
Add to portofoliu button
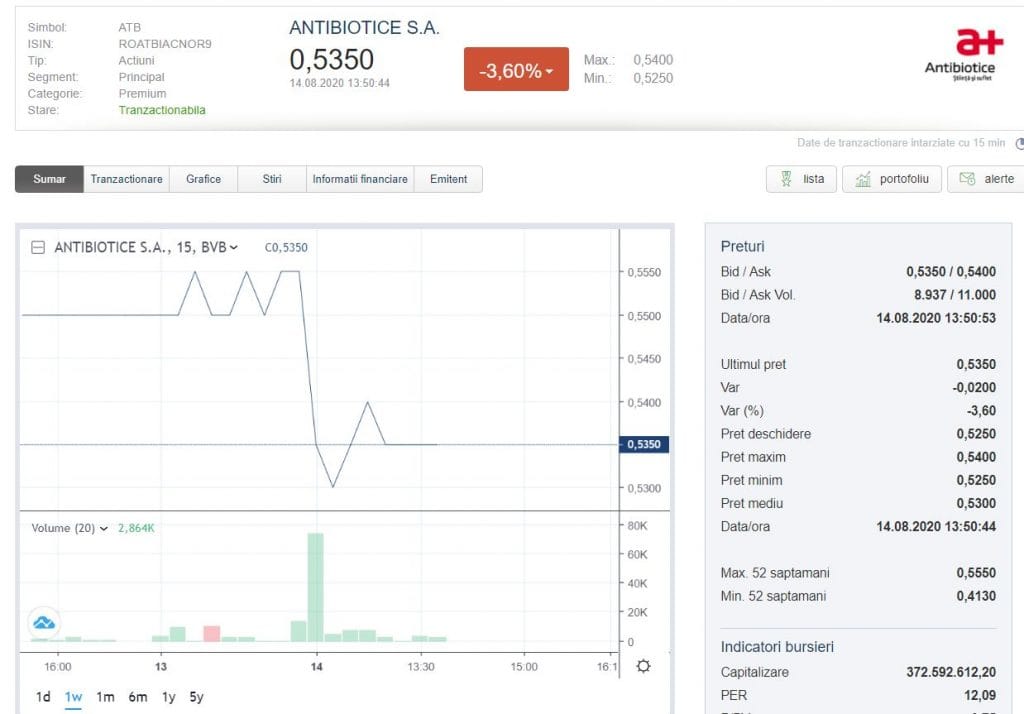892,179
